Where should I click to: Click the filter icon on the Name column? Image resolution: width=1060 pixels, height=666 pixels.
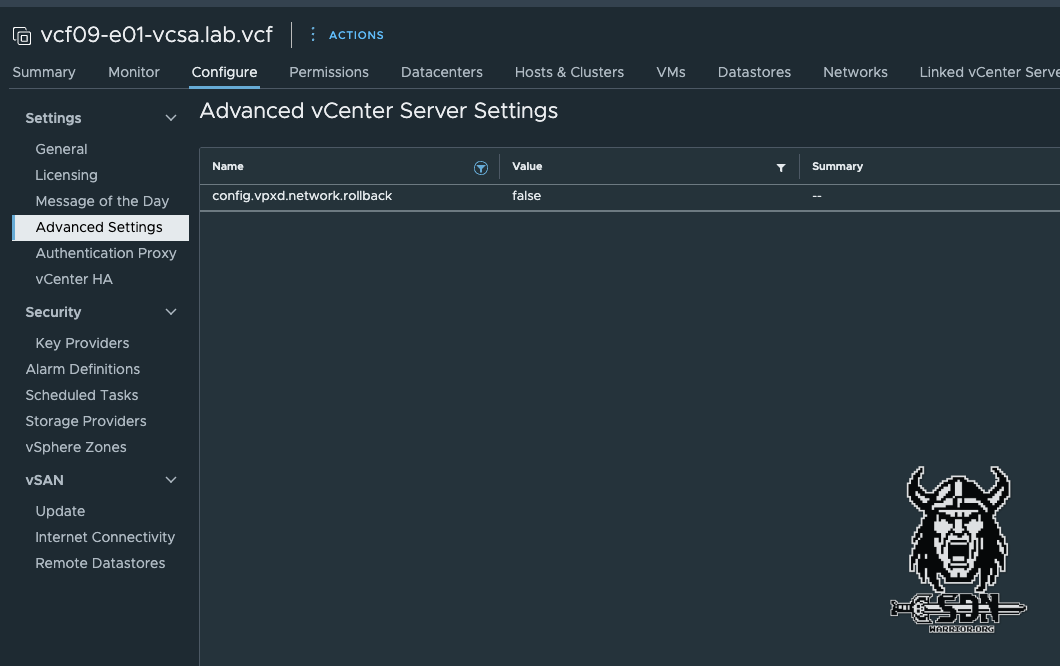point(481,167)
